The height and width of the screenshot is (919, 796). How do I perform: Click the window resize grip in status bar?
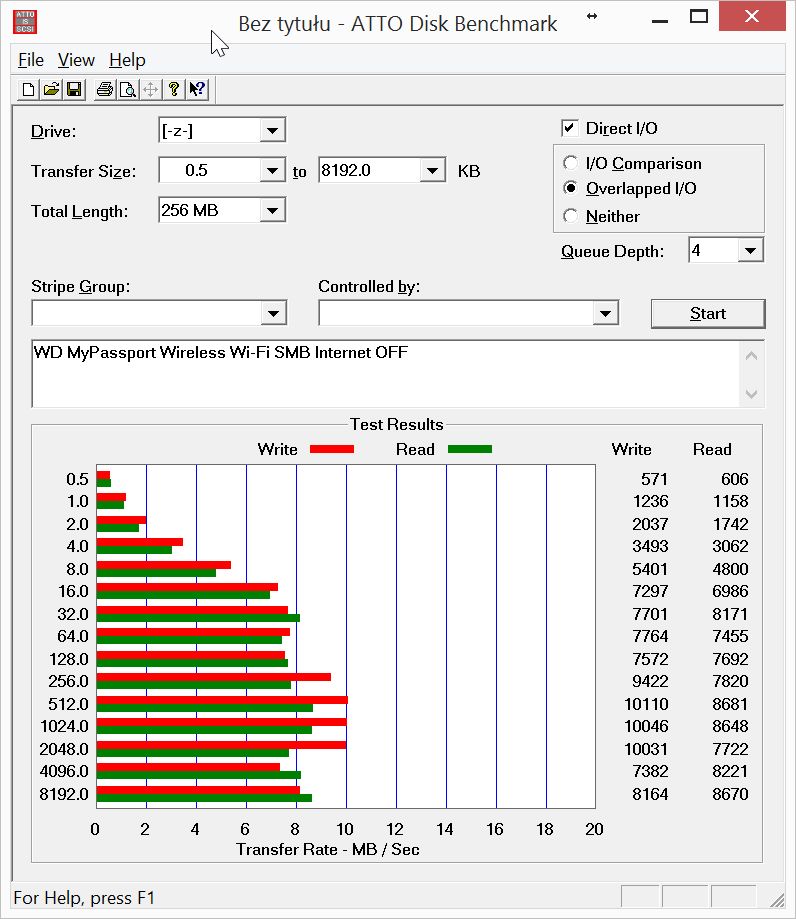click(777, 898)
